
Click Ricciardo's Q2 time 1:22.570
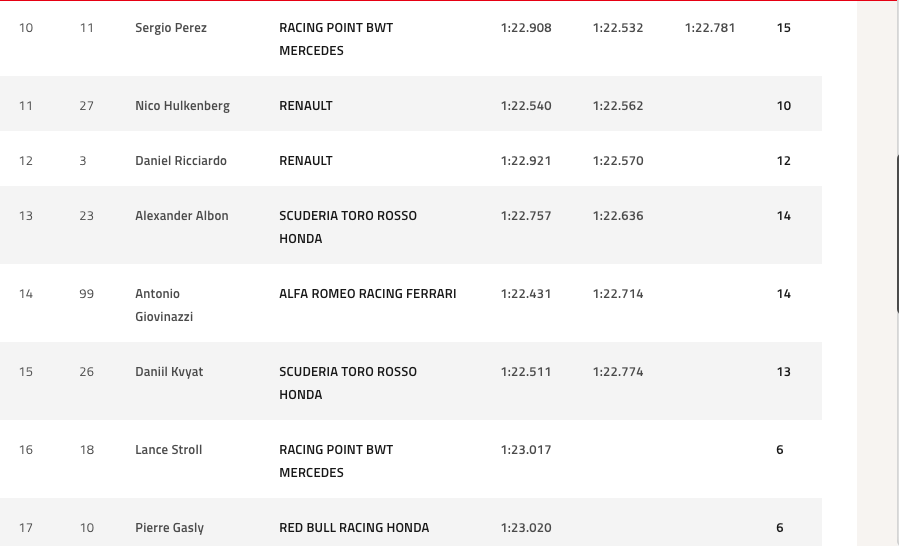click(x=617, y=161)
